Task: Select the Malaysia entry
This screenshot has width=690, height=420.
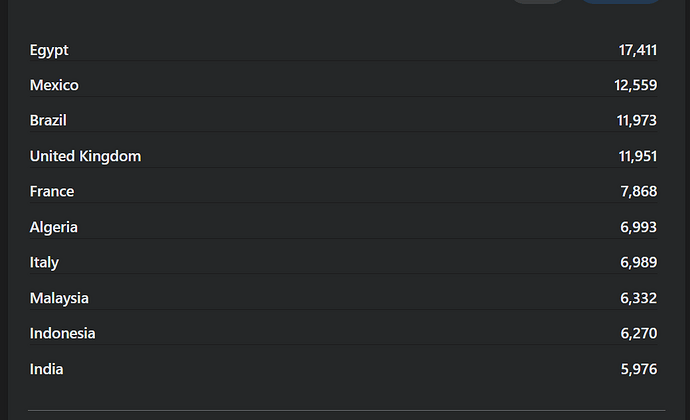Action: click(343, 298)
